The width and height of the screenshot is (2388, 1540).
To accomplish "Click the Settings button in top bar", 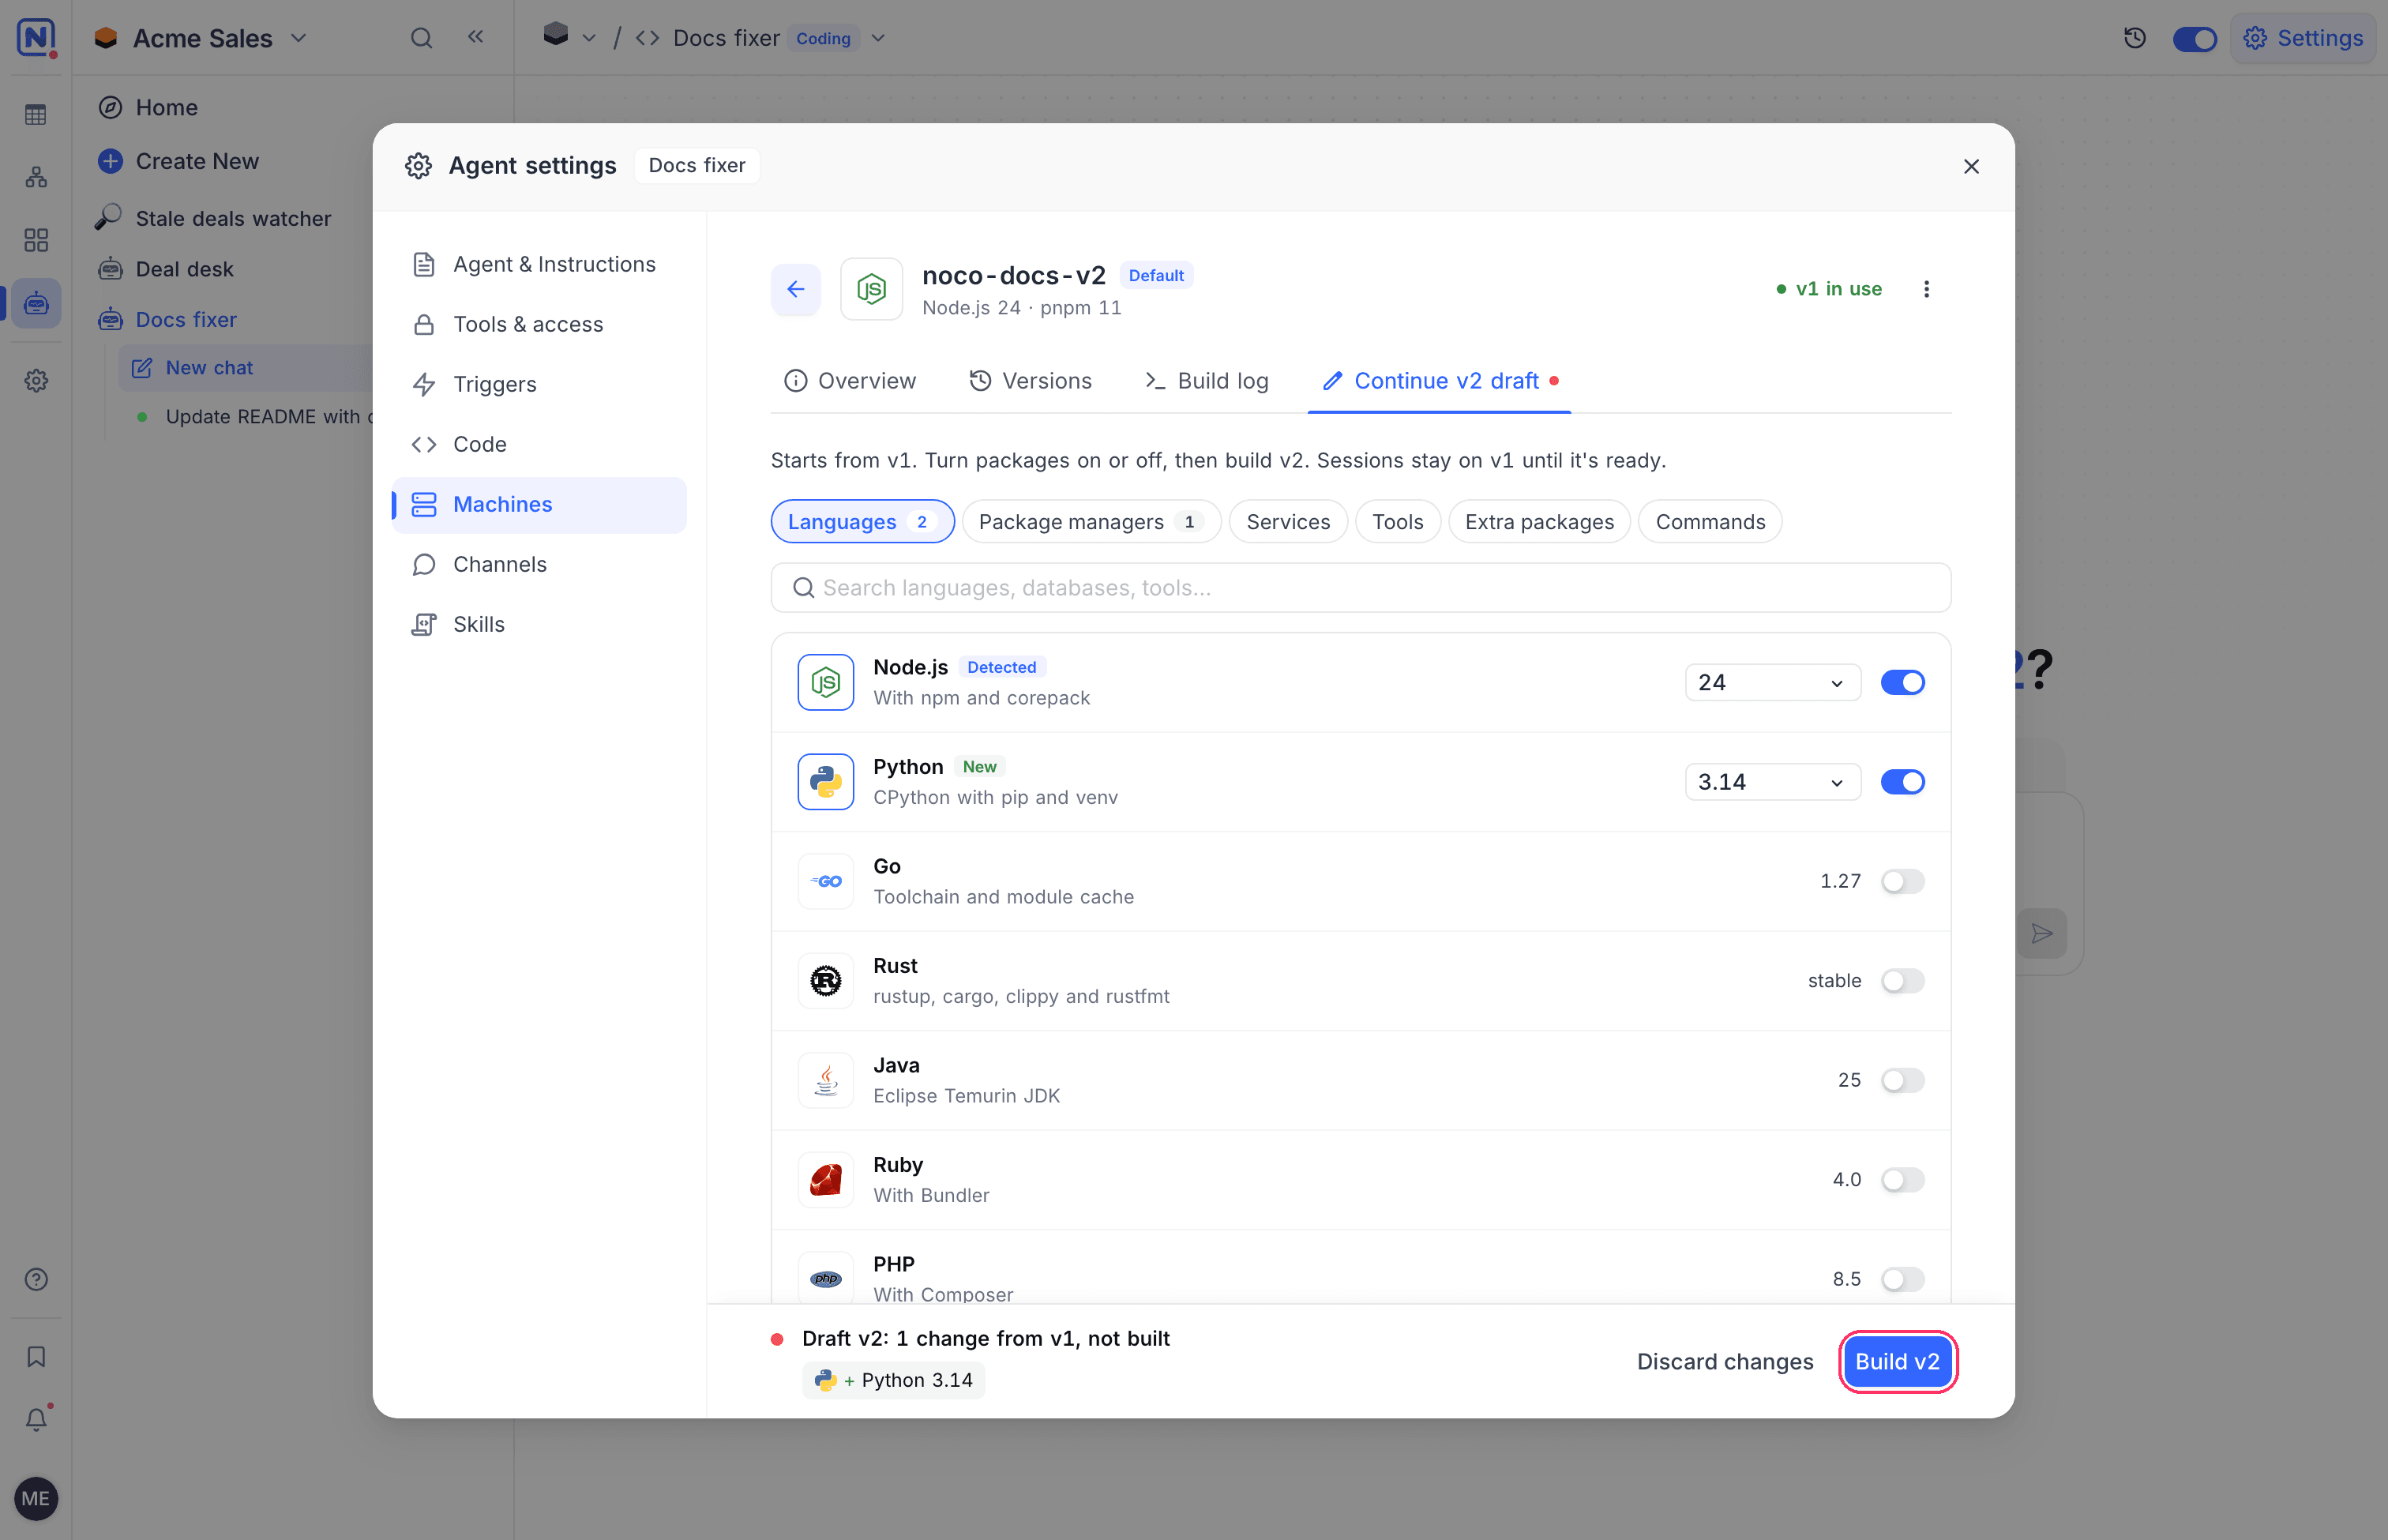I will coord(2303,38).
